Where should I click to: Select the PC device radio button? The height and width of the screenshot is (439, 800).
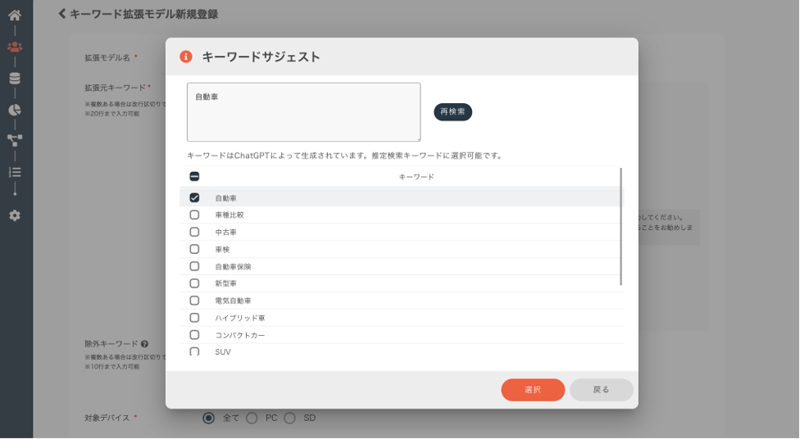tap(252, 418)
